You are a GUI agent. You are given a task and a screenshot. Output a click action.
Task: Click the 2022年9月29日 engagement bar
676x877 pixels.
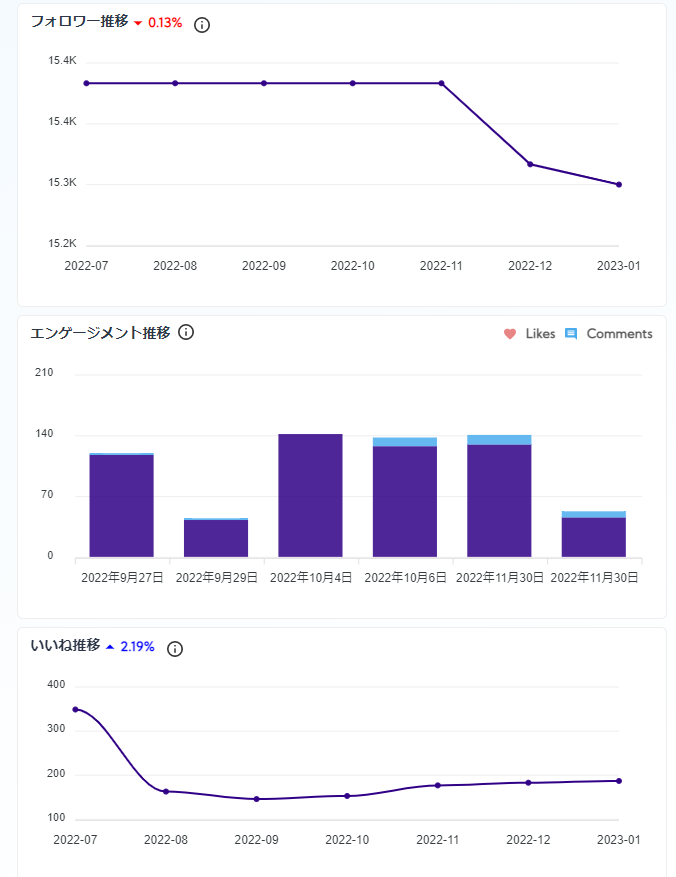click(216, 537)
